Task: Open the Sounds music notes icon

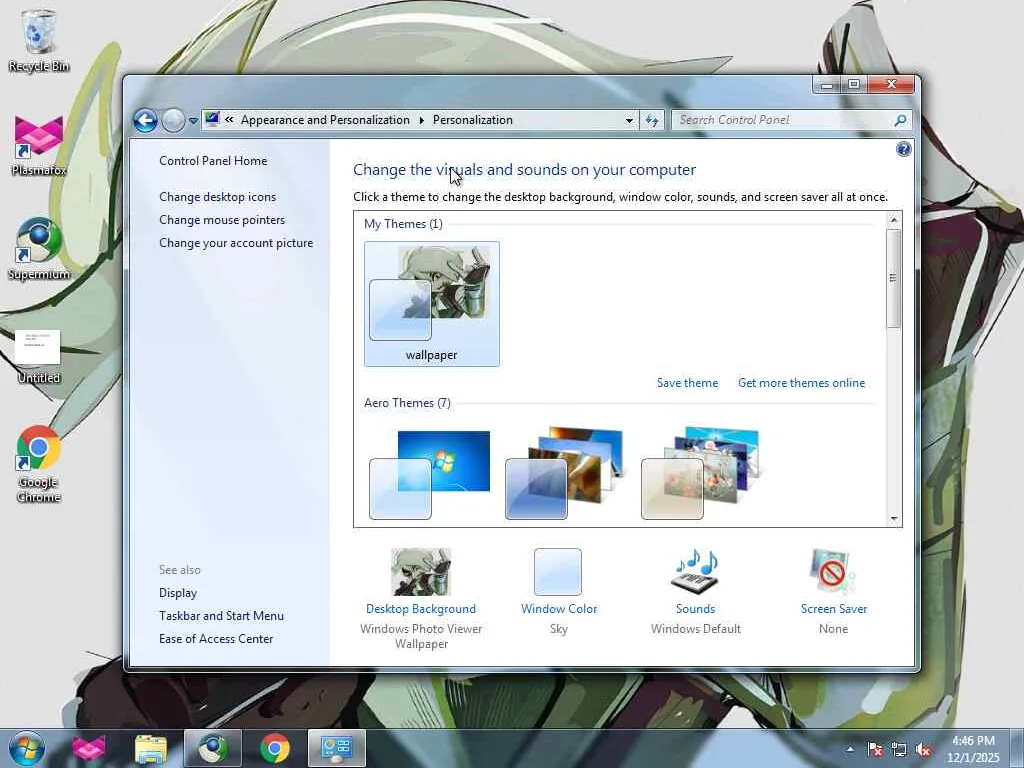Action: [696, 571]
